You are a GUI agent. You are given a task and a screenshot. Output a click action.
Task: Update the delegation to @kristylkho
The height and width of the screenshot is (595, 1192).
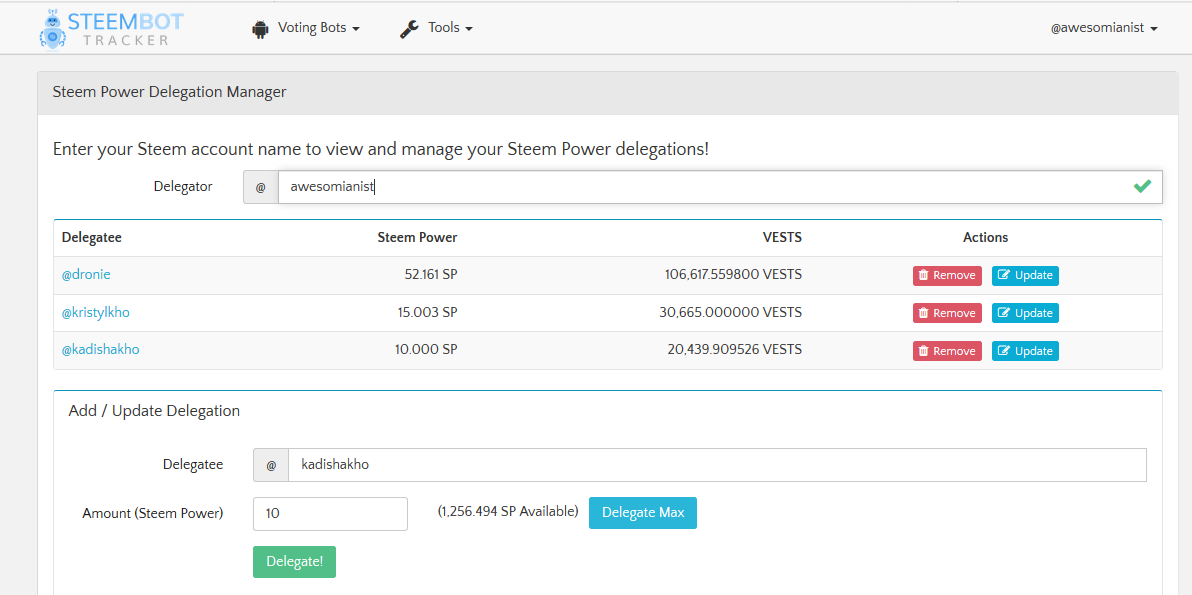click(1025, 313)
